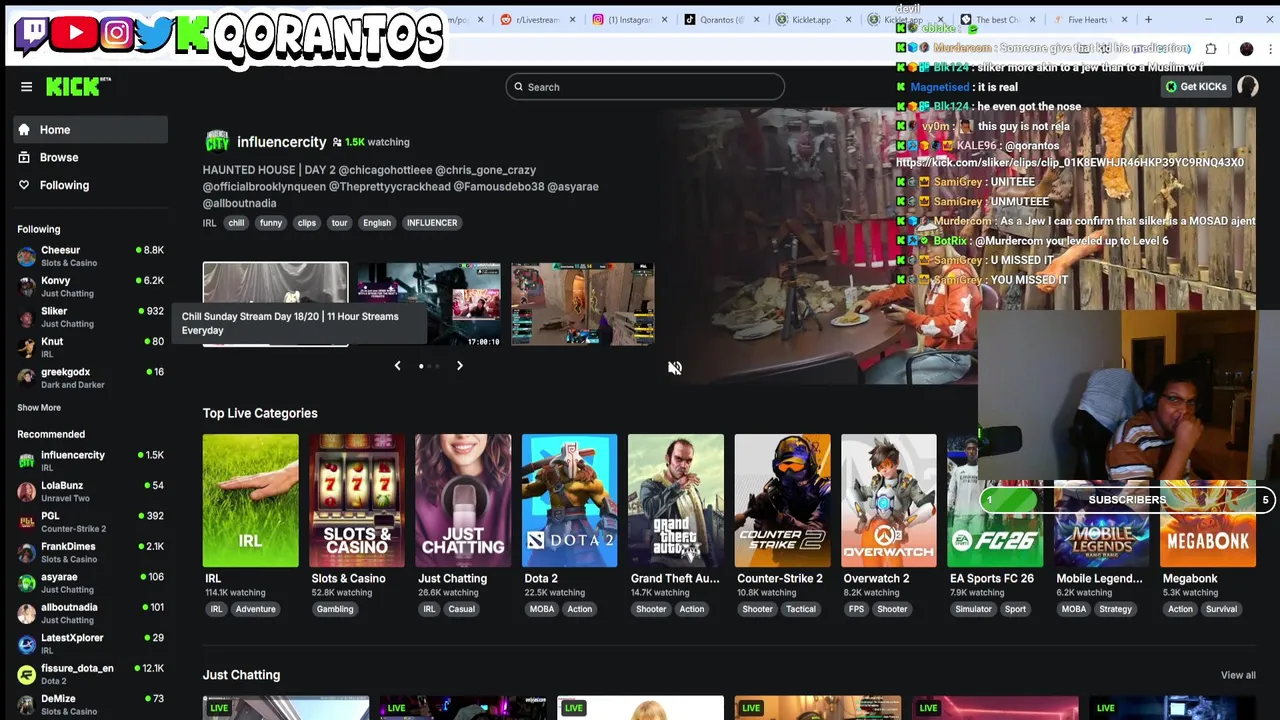Open greekgodx channel in Following list
Screen dimensions: 1280x720
[91, 378]
